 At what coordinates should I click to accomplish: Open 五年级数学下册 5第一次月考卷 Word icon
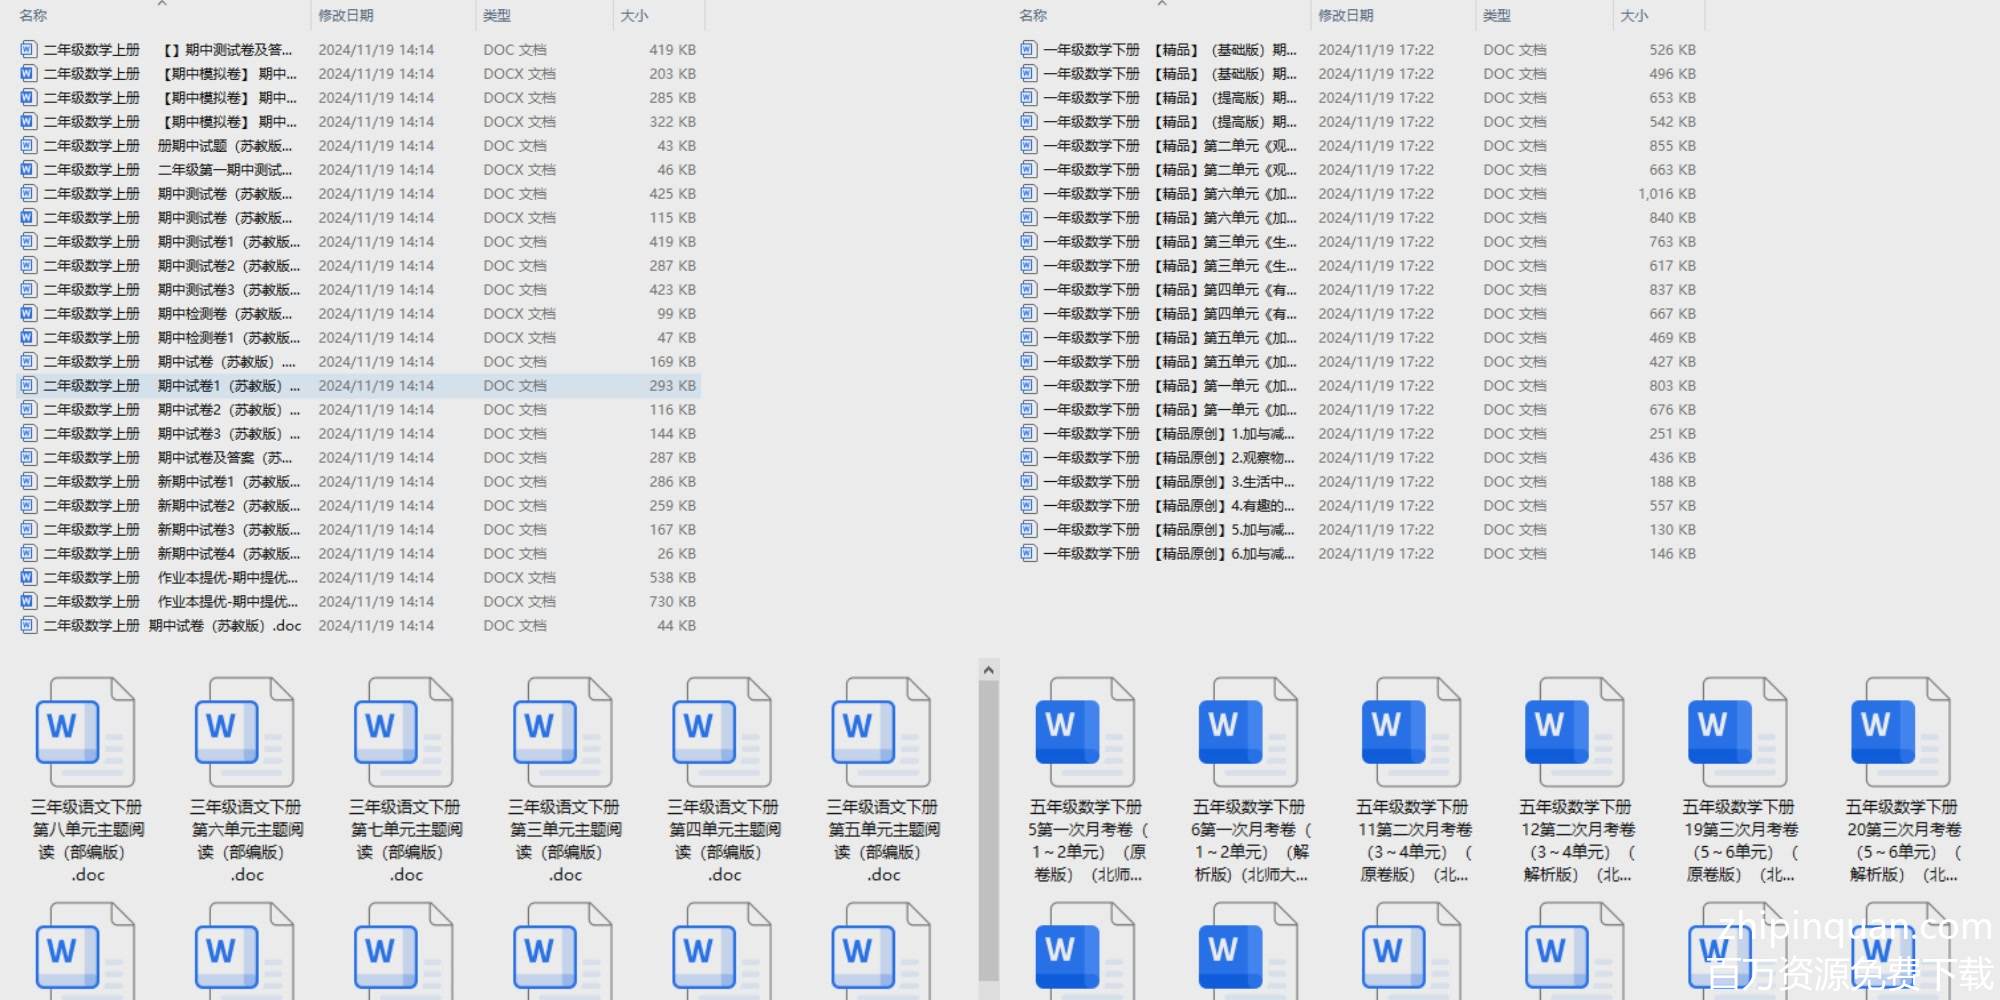coord(1084,732)
